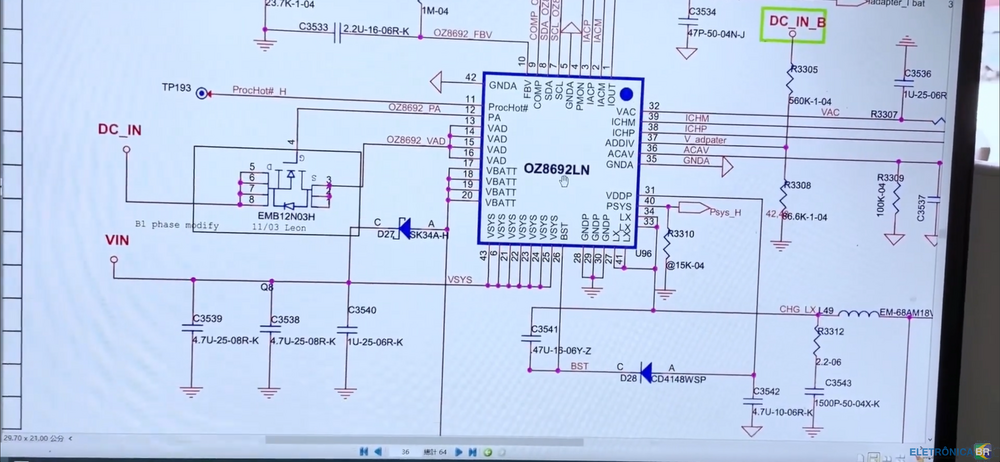The height and width of the screenshot is (462, 1000).
Task: Click the EMB12N03H MOSFET symbol
Action: [287, 184]
